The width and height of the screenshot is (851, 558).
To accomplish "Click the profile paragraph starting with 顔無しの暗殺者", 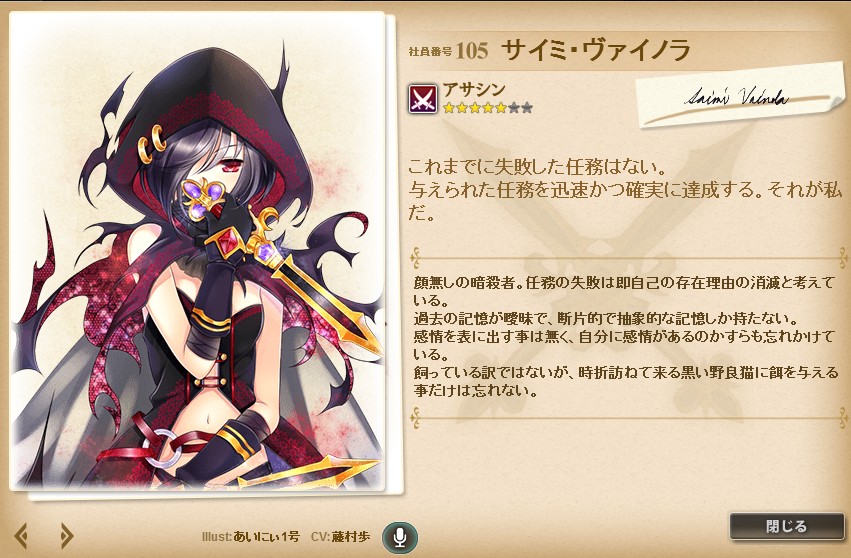I will tap(625, 336).
